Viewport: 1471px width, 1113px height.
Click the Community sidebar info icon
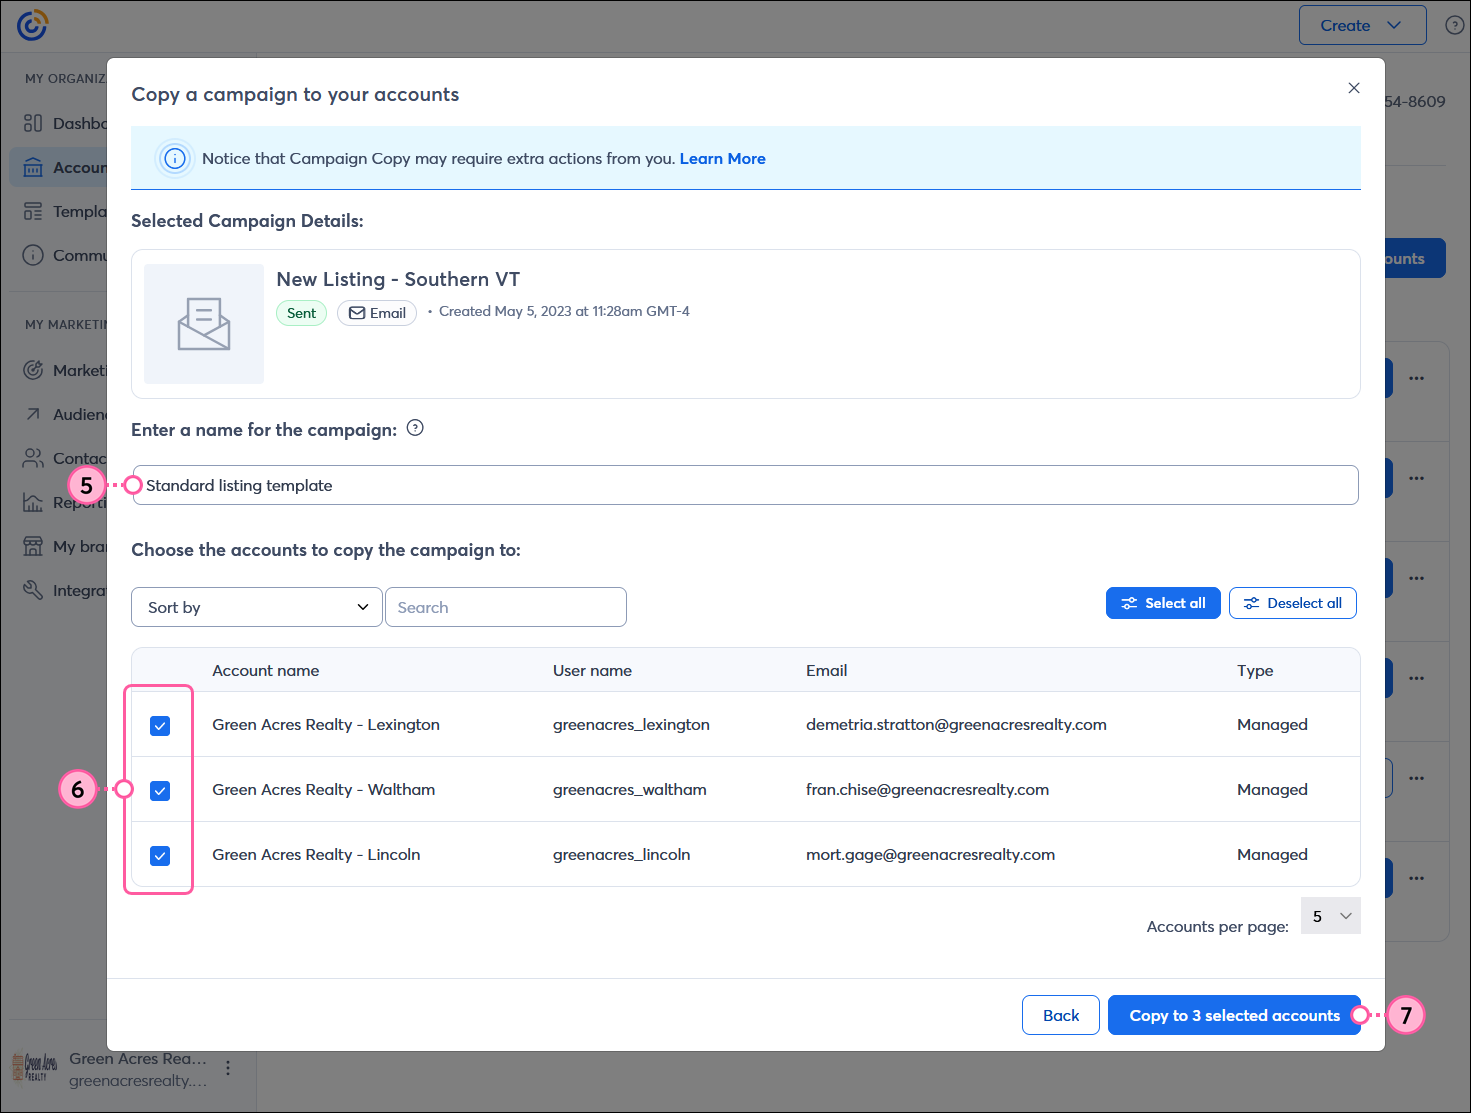pos(33,255)
